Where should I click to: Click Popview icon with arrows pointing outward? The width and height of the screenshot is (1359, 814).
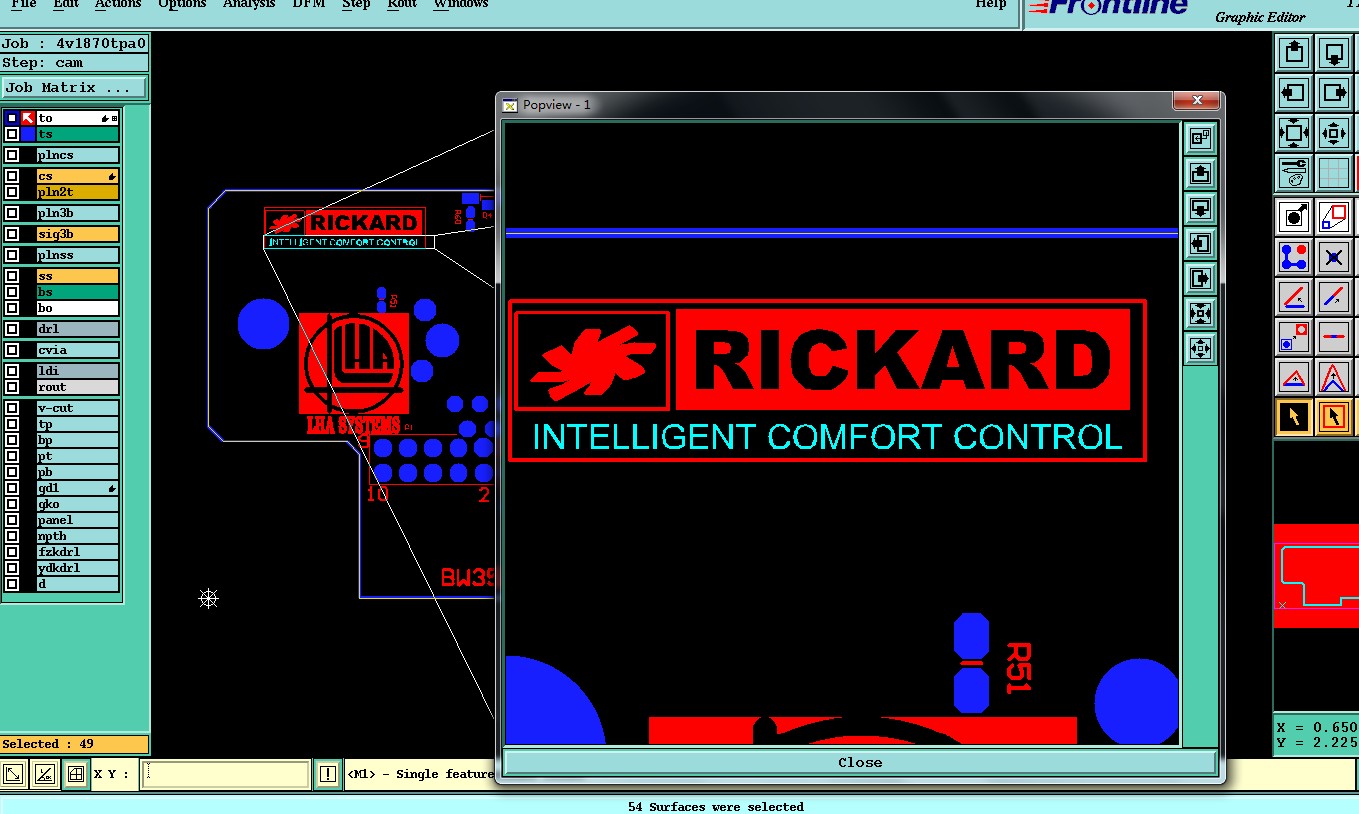point(1200,348)
